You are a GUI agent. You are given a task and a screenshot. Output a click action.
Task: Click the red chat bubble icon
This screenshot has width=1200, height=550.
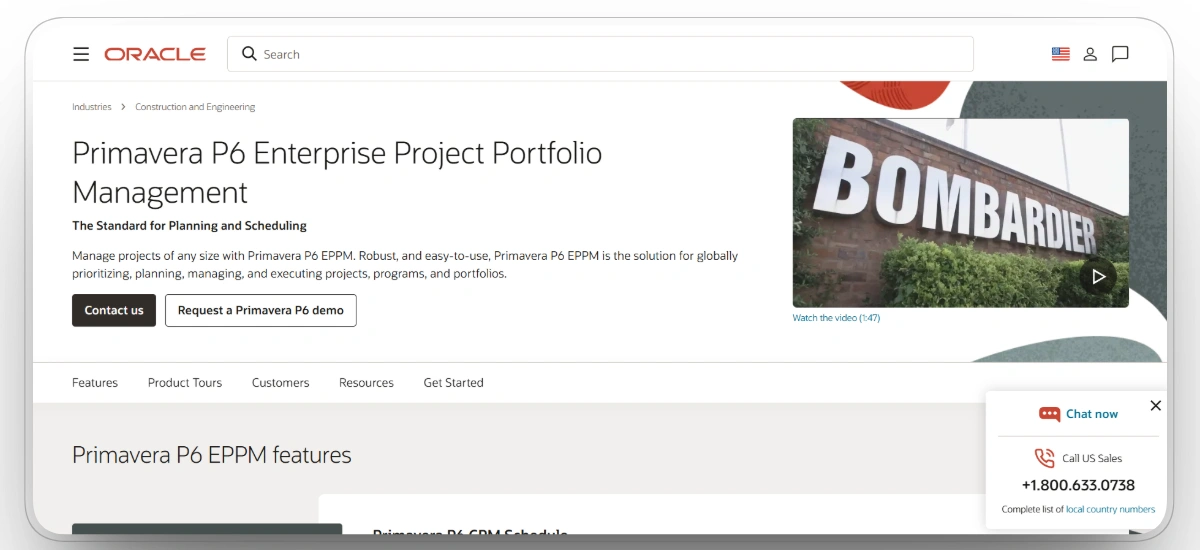pos(1049,414)
